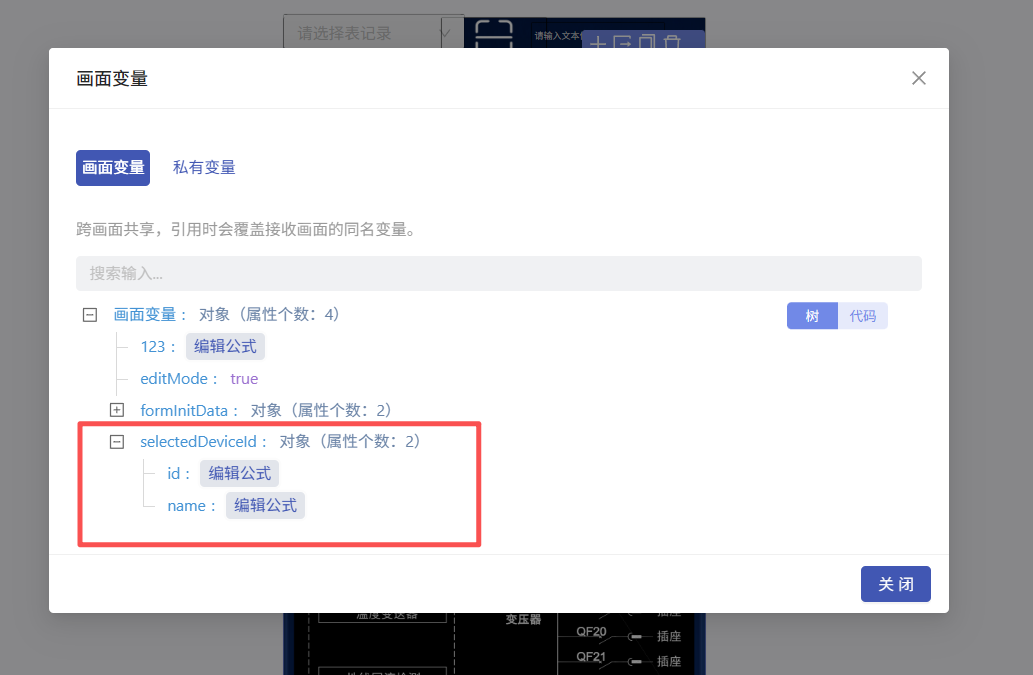Viewport: 1033px width, 675px height.
Task: Toggle the editMode true value
Action: tap(244, 379)
